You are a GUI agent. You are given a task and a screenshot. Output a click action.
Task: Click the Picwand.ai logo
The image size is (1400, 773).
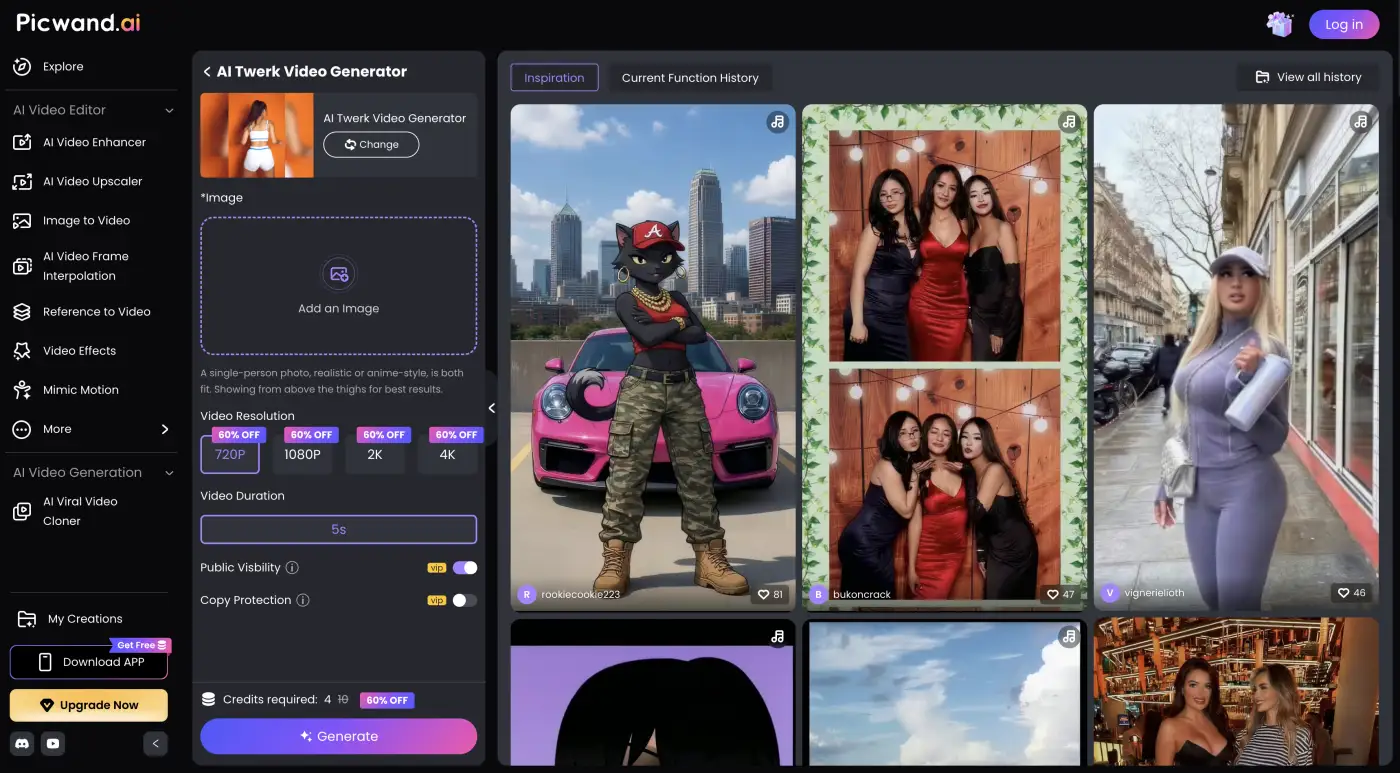tap(79, 23)
